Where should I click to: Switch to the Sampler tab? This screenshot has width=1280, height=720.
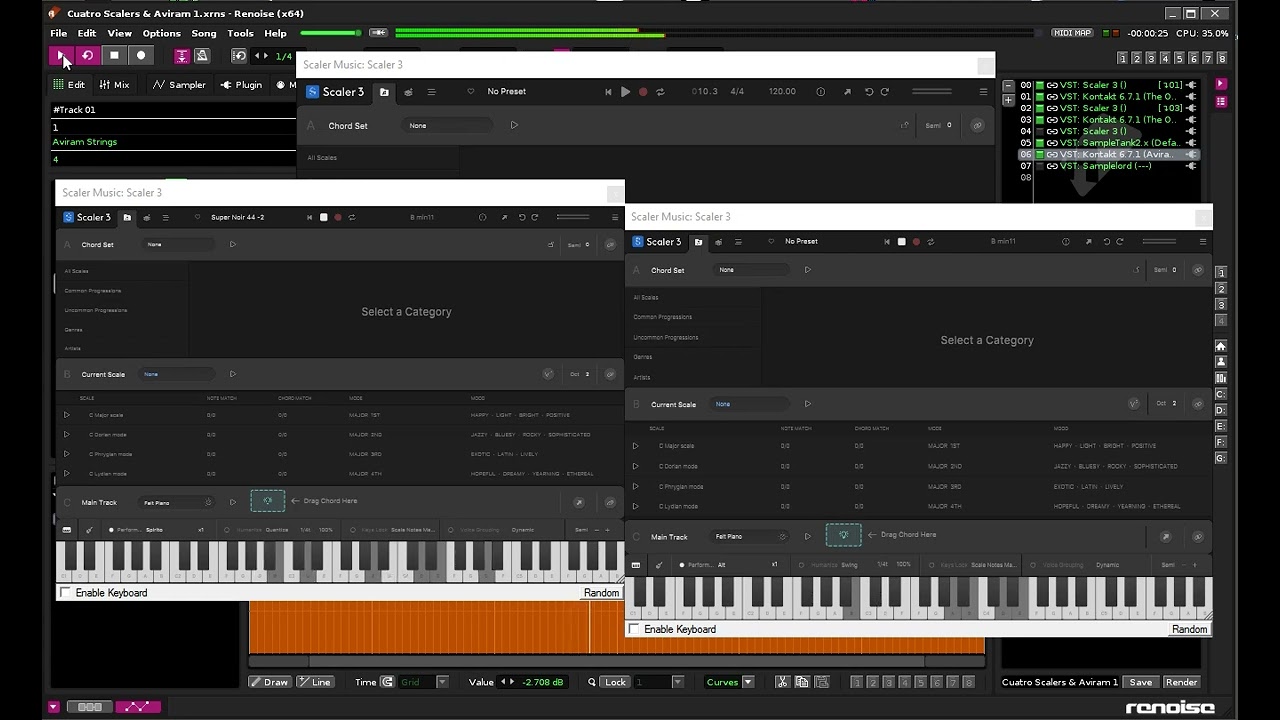point(180,85)
